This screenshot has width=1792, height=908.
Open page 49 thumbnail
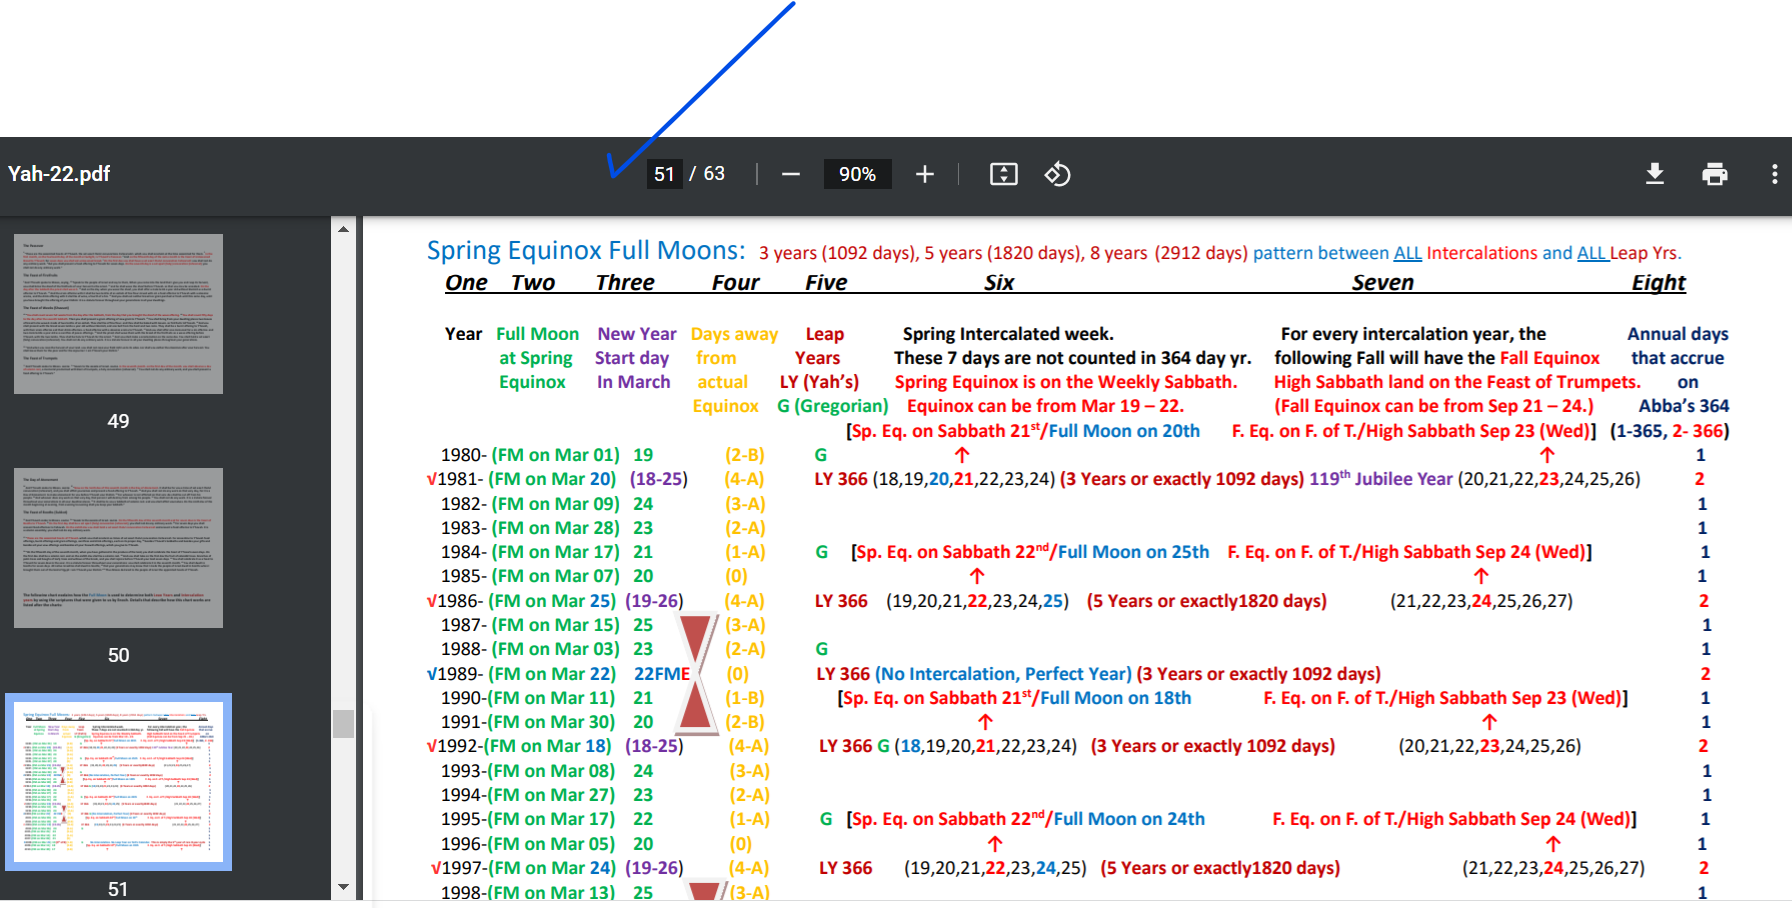[118, 314]
